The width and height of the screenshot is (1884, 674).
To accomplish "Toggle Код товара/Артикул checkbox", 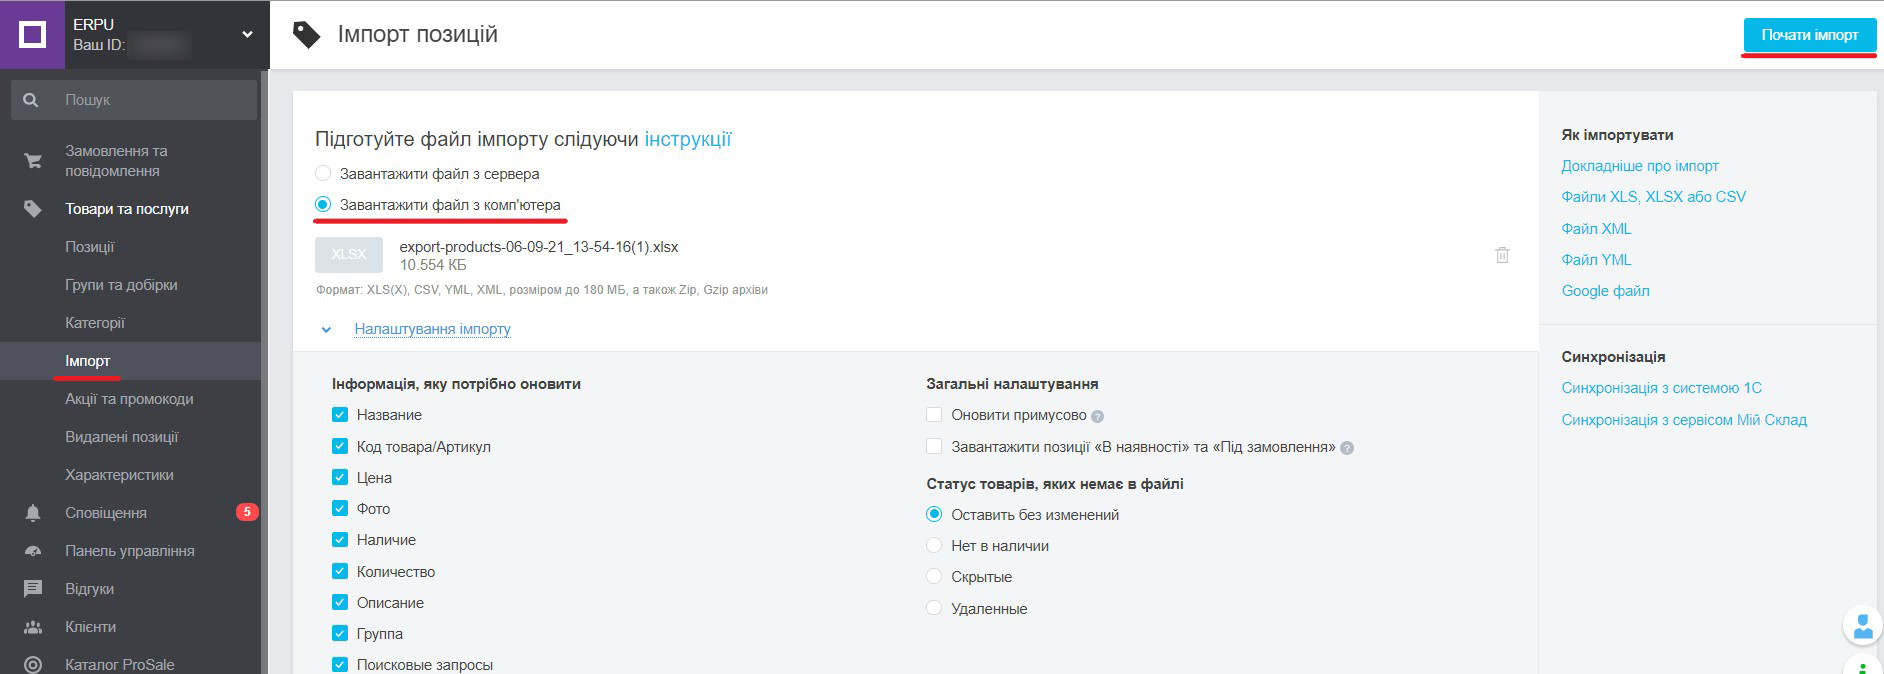I will pos(340,446).
